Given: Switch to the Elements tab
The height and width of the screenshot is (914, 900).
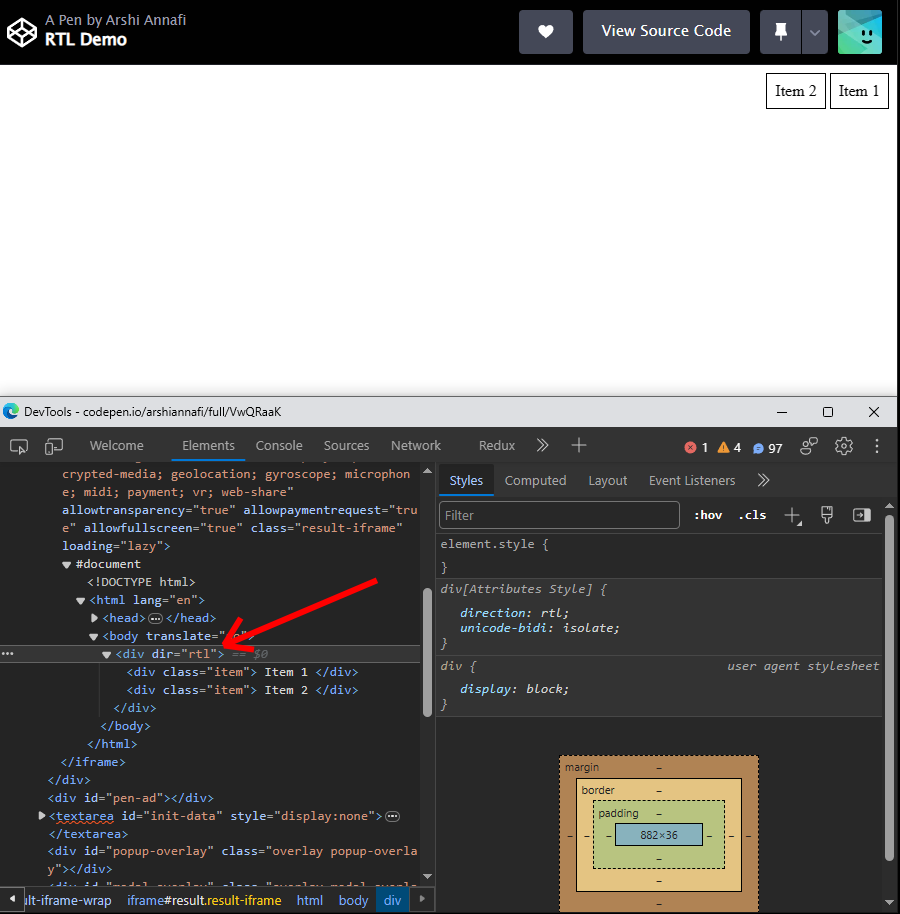Looking at the screenshot, I should click(208, 446).
